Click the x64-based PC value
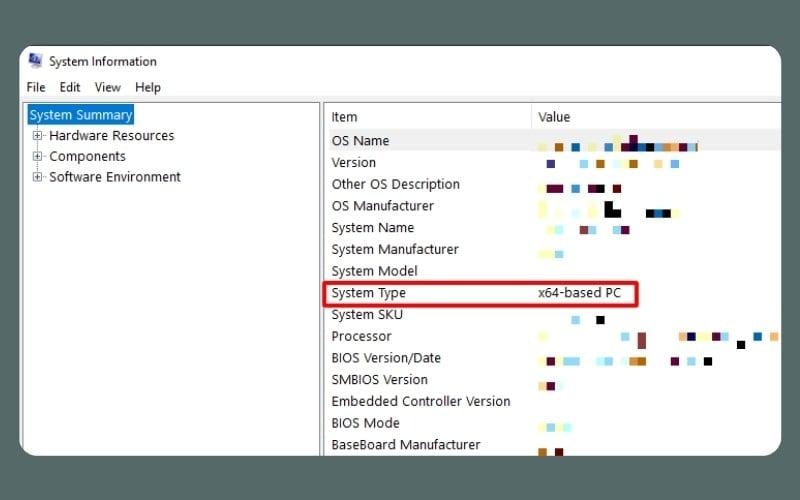This screenshot has width=800, height=500. (581, 293)
